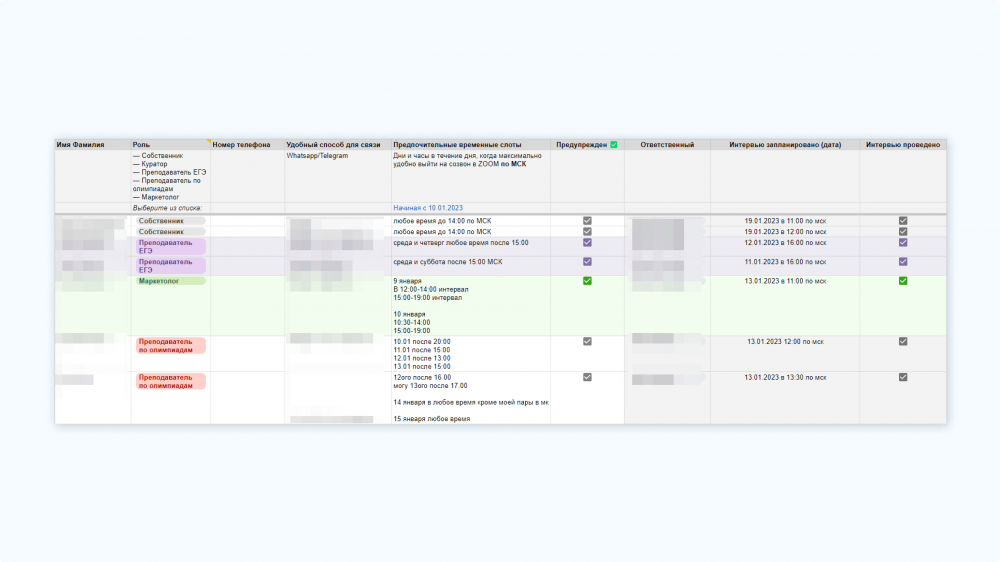Open Собственник role dropdown in 12:00 interview row

pyautogui.click(x=170, y=232)
